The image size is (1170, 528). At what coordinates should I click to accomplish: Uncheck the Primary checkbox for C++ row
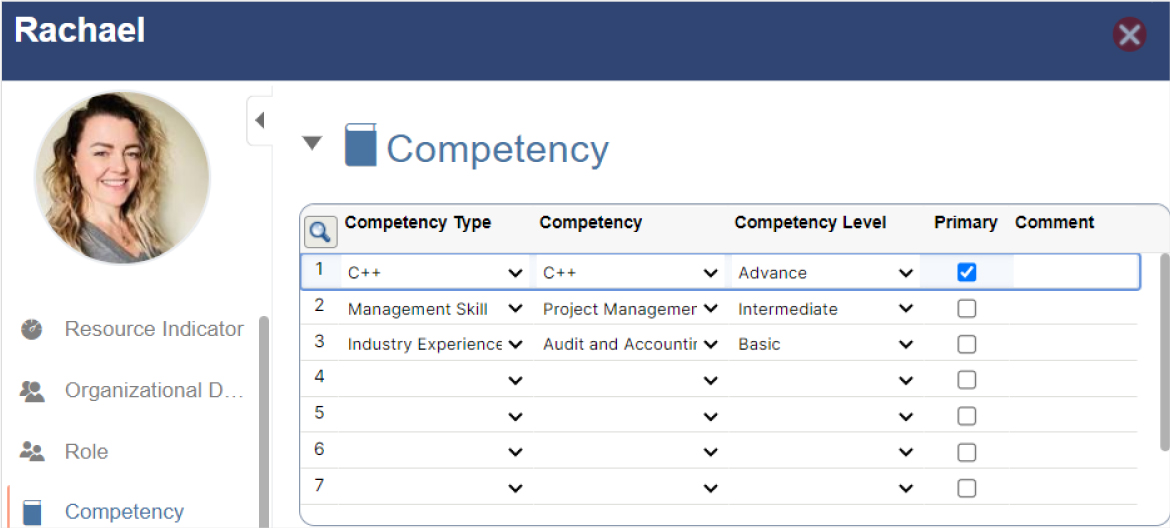click(x=966, y=272)
